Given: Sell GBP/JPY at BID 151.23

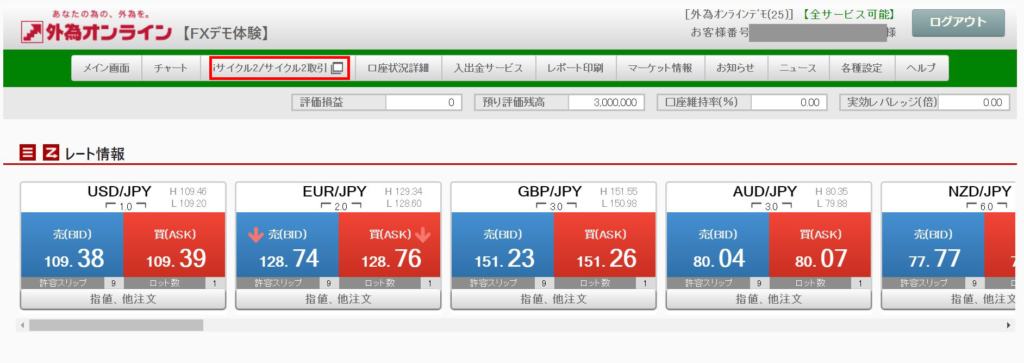Looking at the screenshot, I should [x=502, y=245].
